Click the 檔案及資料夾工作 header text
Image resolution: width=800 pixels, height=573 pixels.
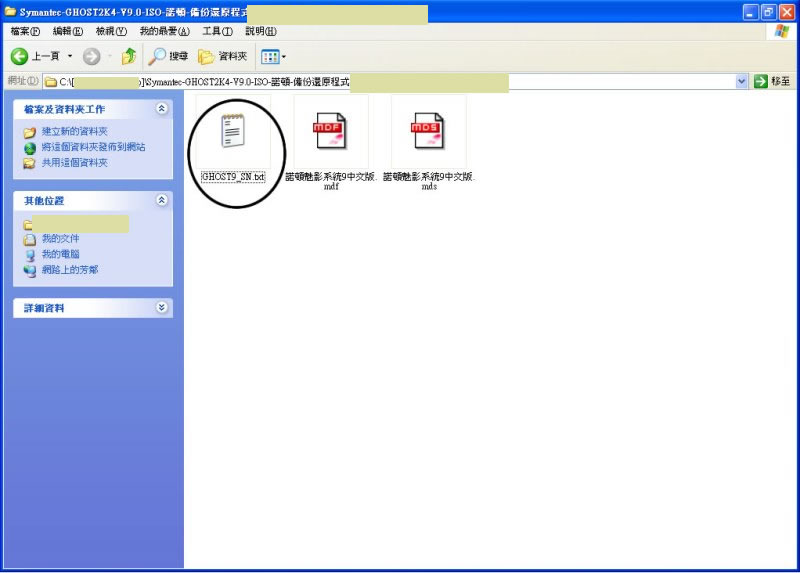64,109
